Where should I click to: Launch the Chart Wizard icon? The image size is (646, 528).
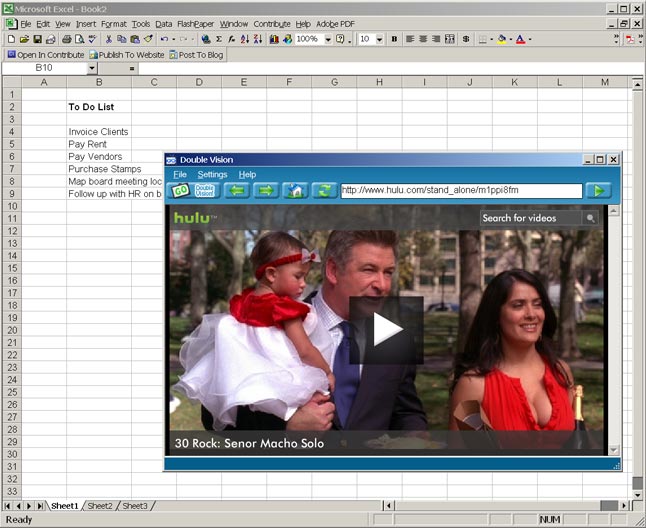(x=274, y=39)
